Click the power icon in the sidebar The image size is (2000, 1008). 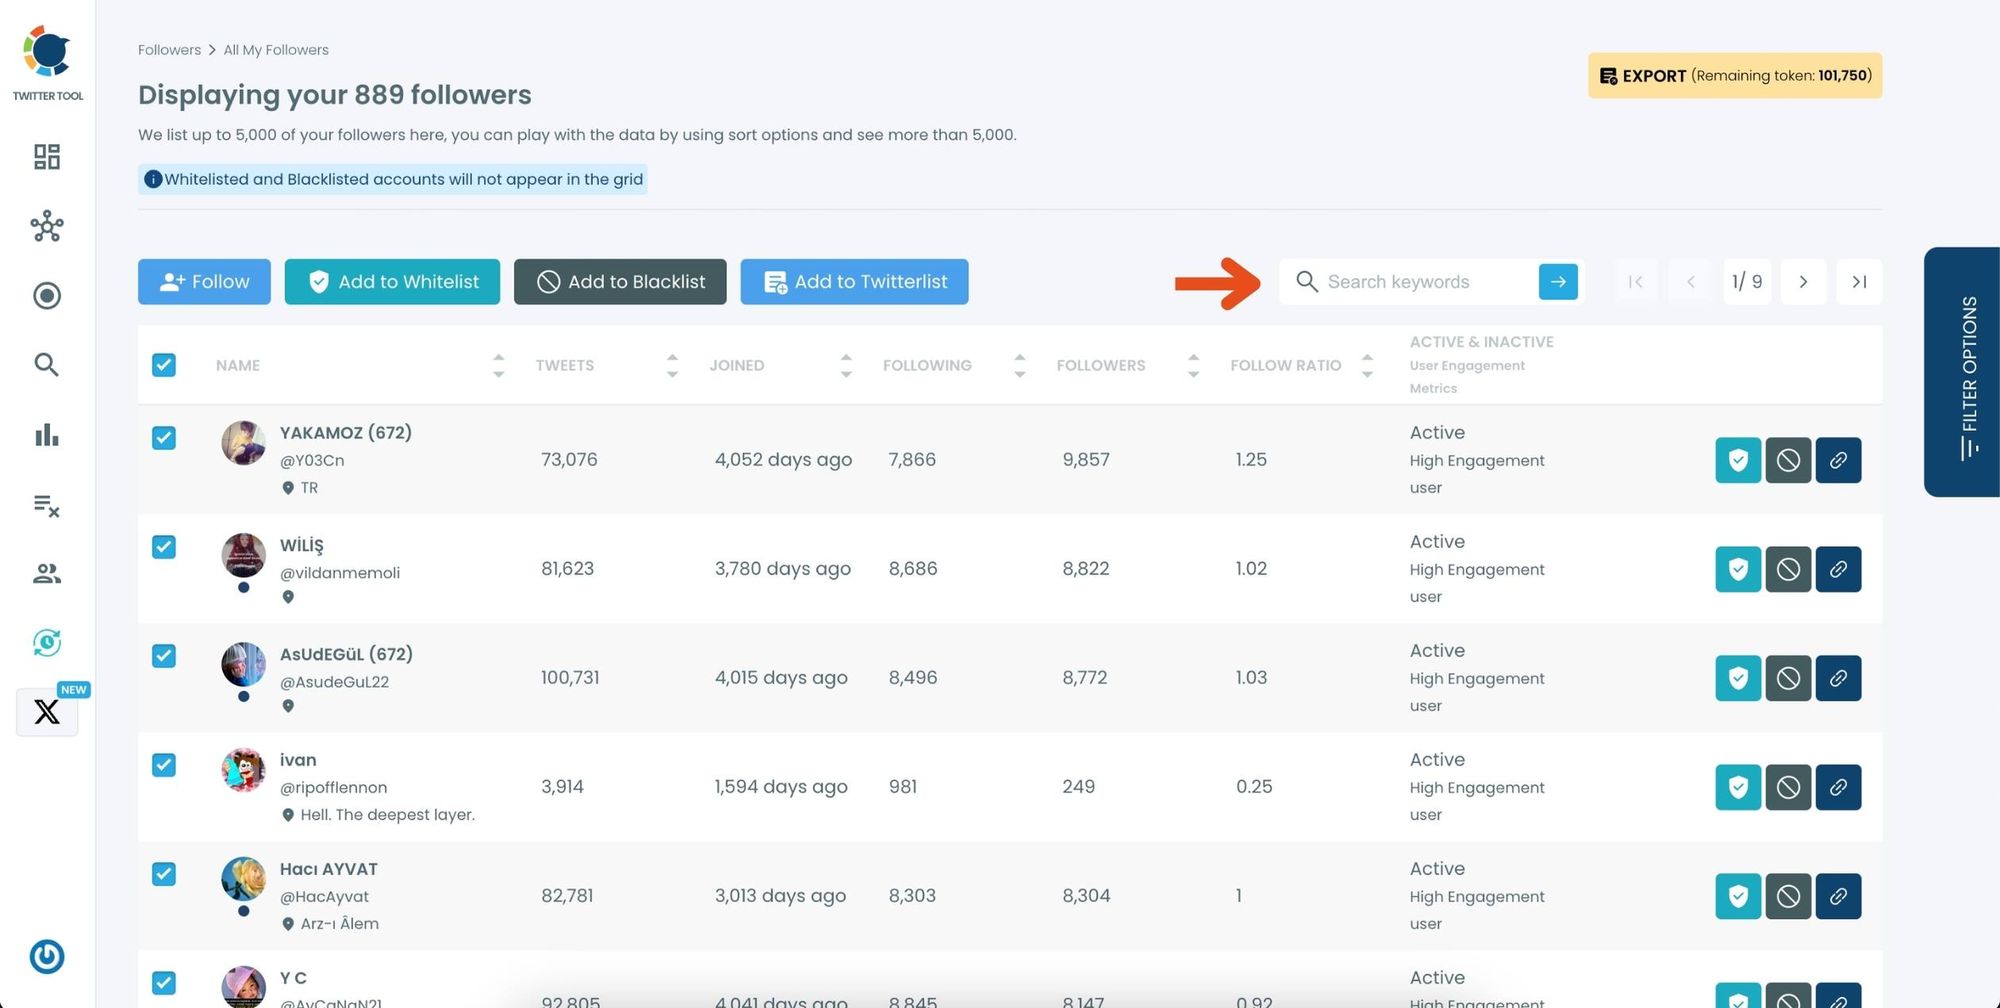47,957
